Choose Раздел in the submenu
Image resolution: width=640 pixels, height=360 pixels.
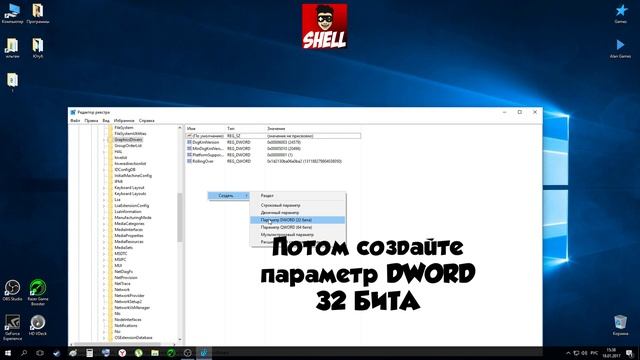point(298,196)
